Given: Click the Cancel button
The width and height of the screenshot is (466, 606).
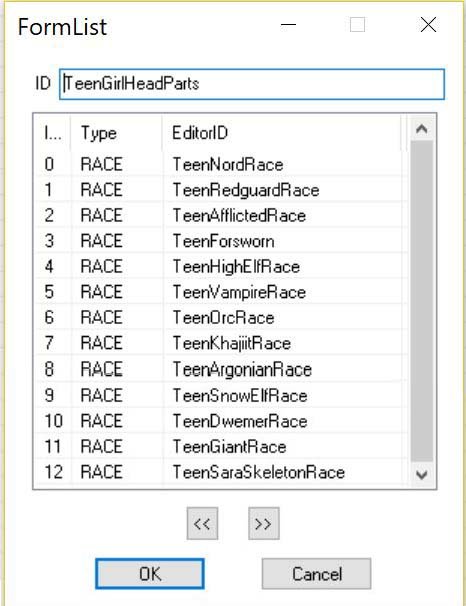Looking at the screenshot, I should (316, 574).
